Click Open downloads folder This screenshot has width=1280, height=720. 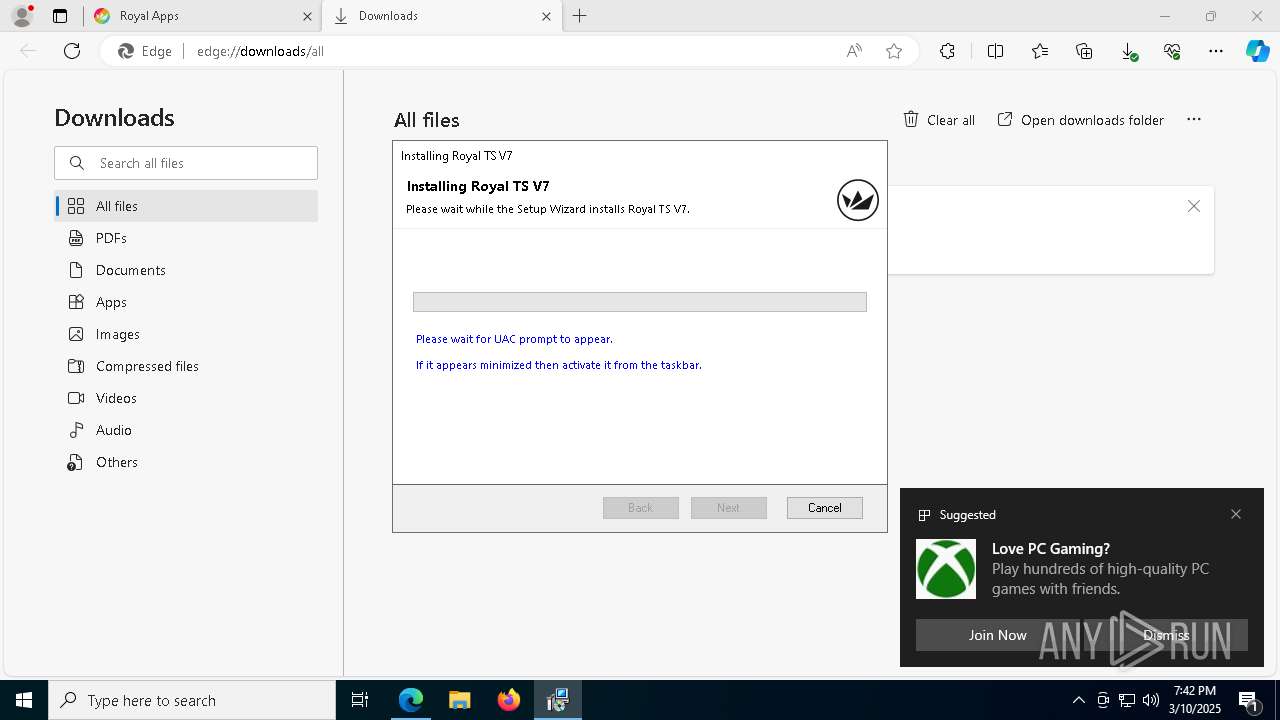pos(1081,120)
